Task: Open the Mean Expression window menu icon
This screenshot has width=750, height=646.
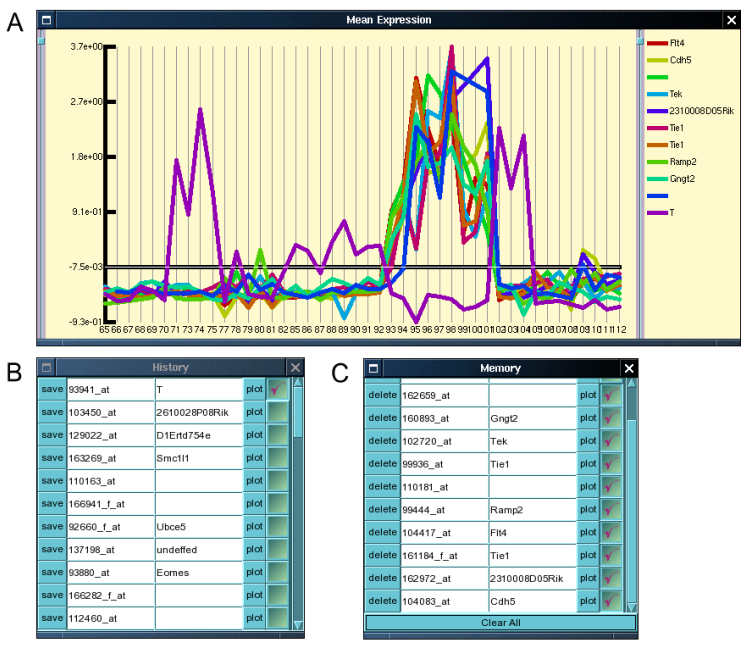Action: click(46, 19)
